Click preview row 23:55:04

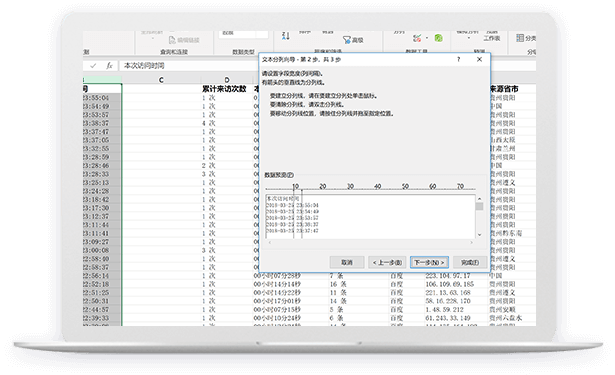[292, 205]
